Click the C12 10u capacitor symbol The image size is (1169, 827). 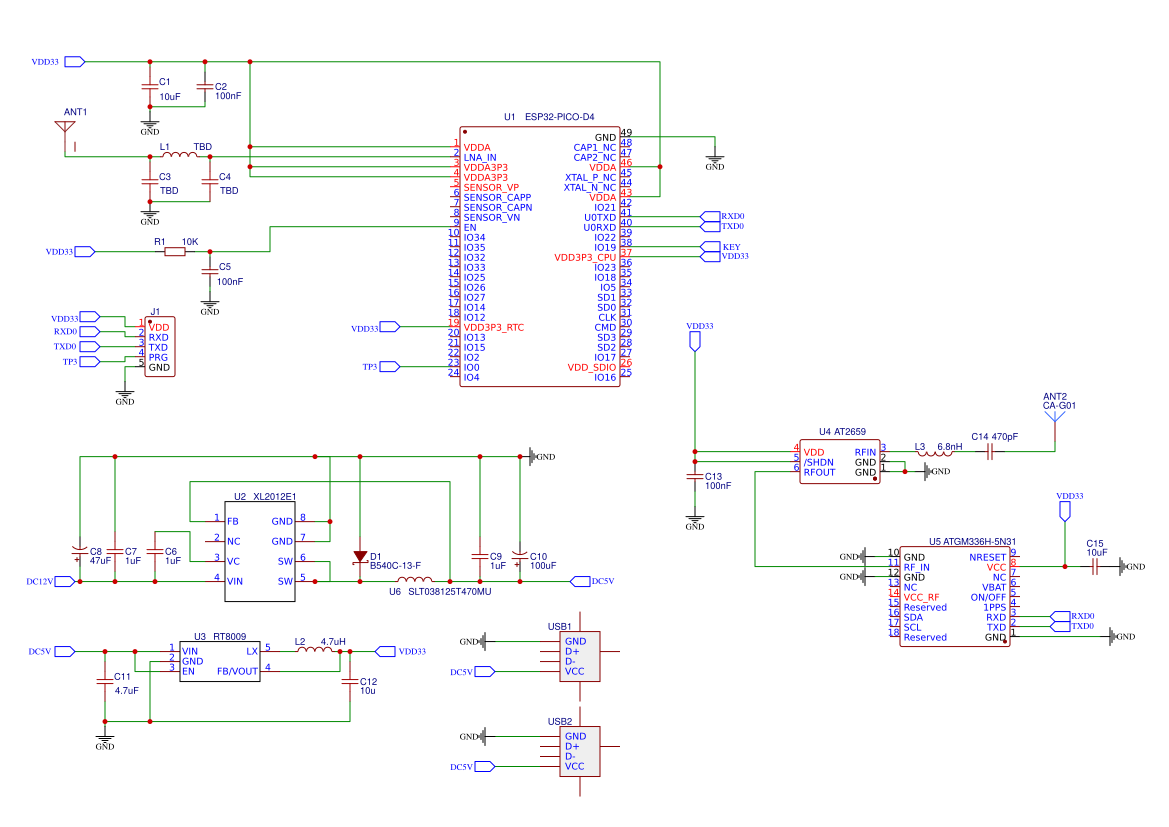350,682
